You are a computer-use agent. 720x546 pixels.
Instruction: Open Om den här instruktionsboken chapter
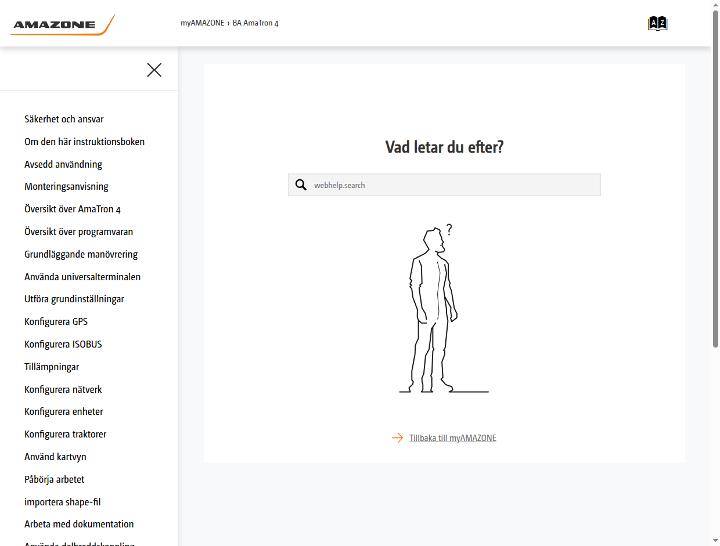[x=84, y=141]
